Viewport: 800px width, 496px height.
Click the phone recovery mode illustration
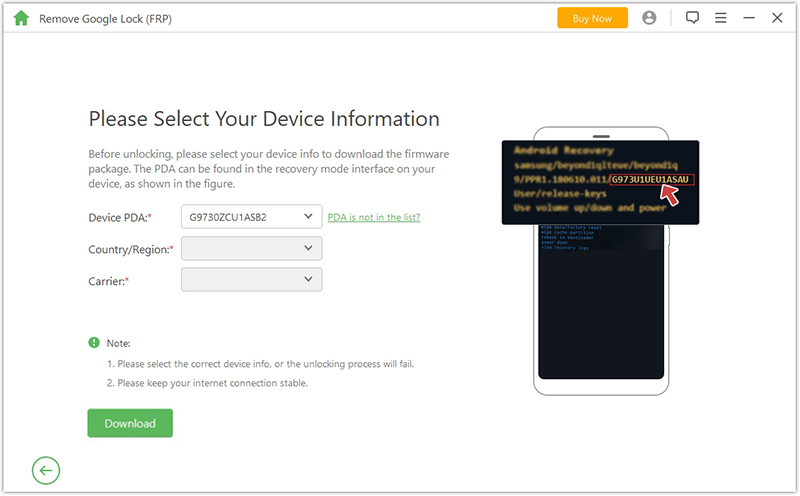coord(601,261)
